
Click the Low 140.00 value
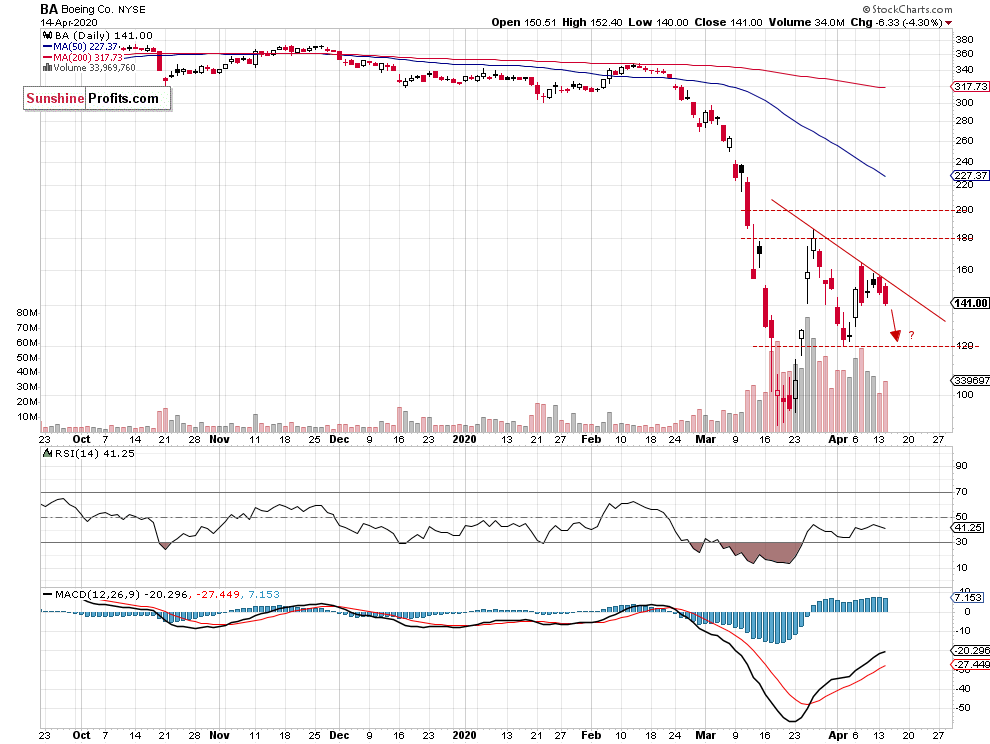coord(658,22)
